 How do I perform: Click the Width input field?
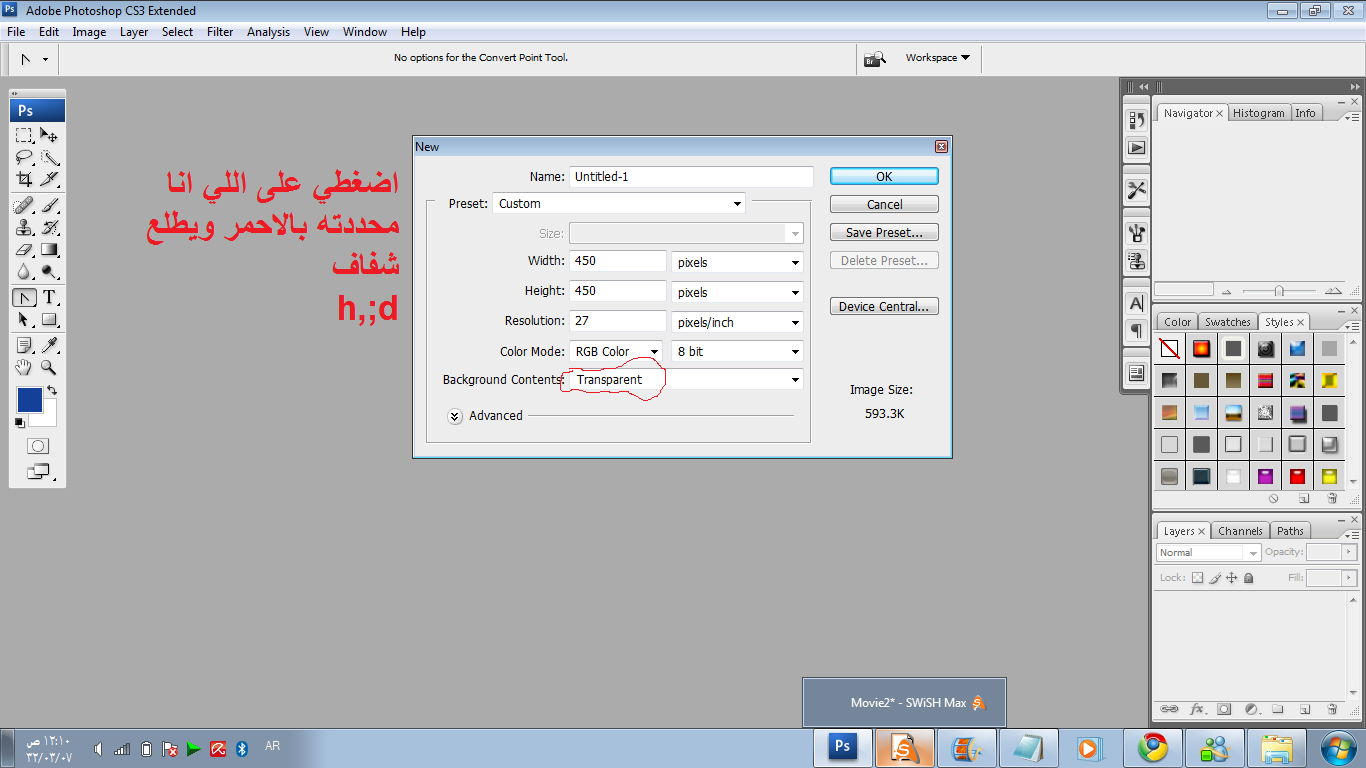(617, 262)
